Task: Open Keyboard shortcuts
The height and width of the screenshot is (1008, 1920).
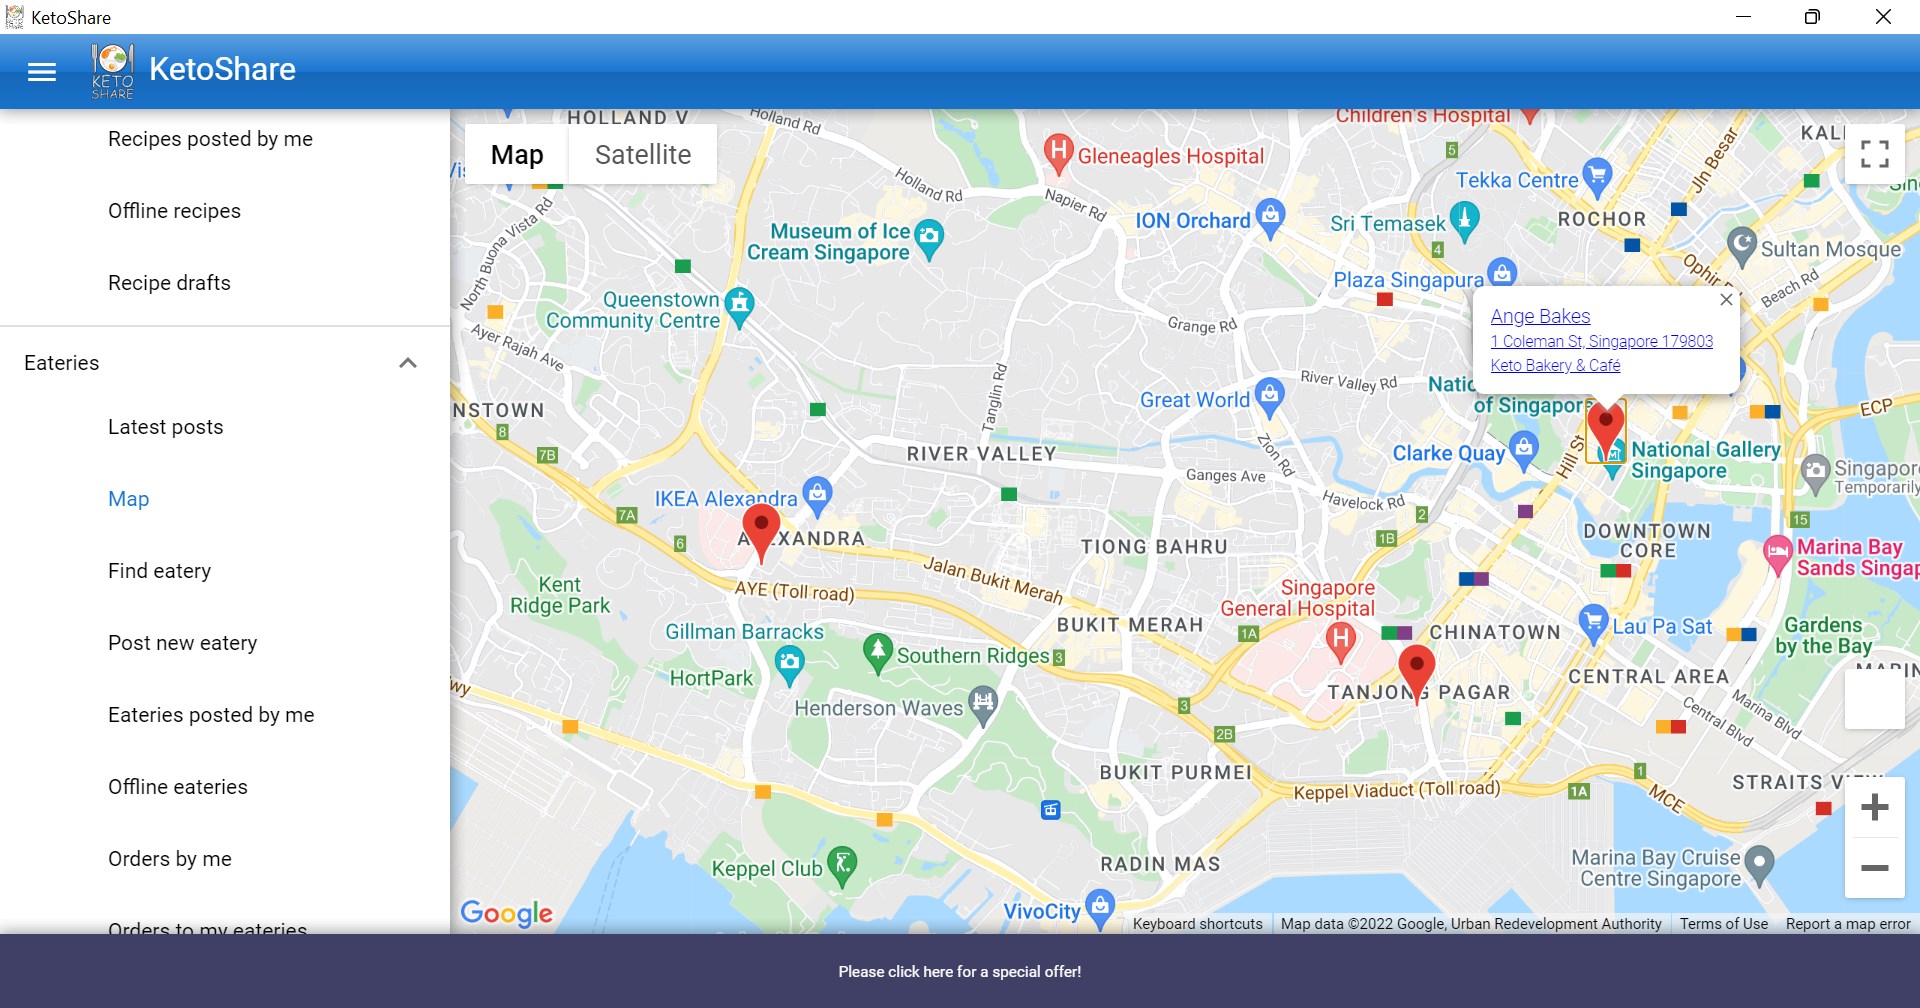Action: point(1198,924)
